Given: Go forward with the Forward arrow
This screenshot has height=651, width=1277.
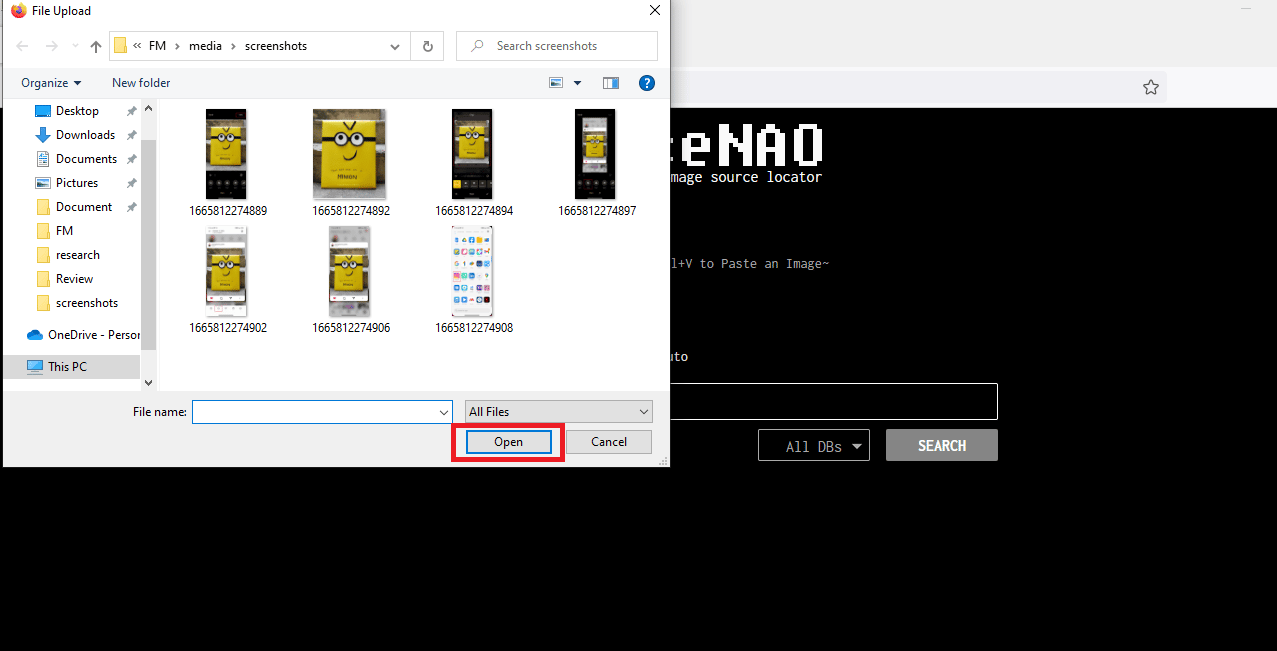Looking at the screenshot, I should click(x=52, y=46).
